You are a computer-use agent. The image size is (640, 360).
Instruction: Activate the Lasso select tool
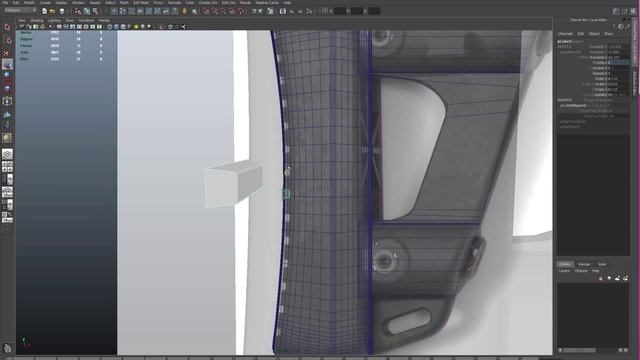pyautogui.click(x=7, y=40)
